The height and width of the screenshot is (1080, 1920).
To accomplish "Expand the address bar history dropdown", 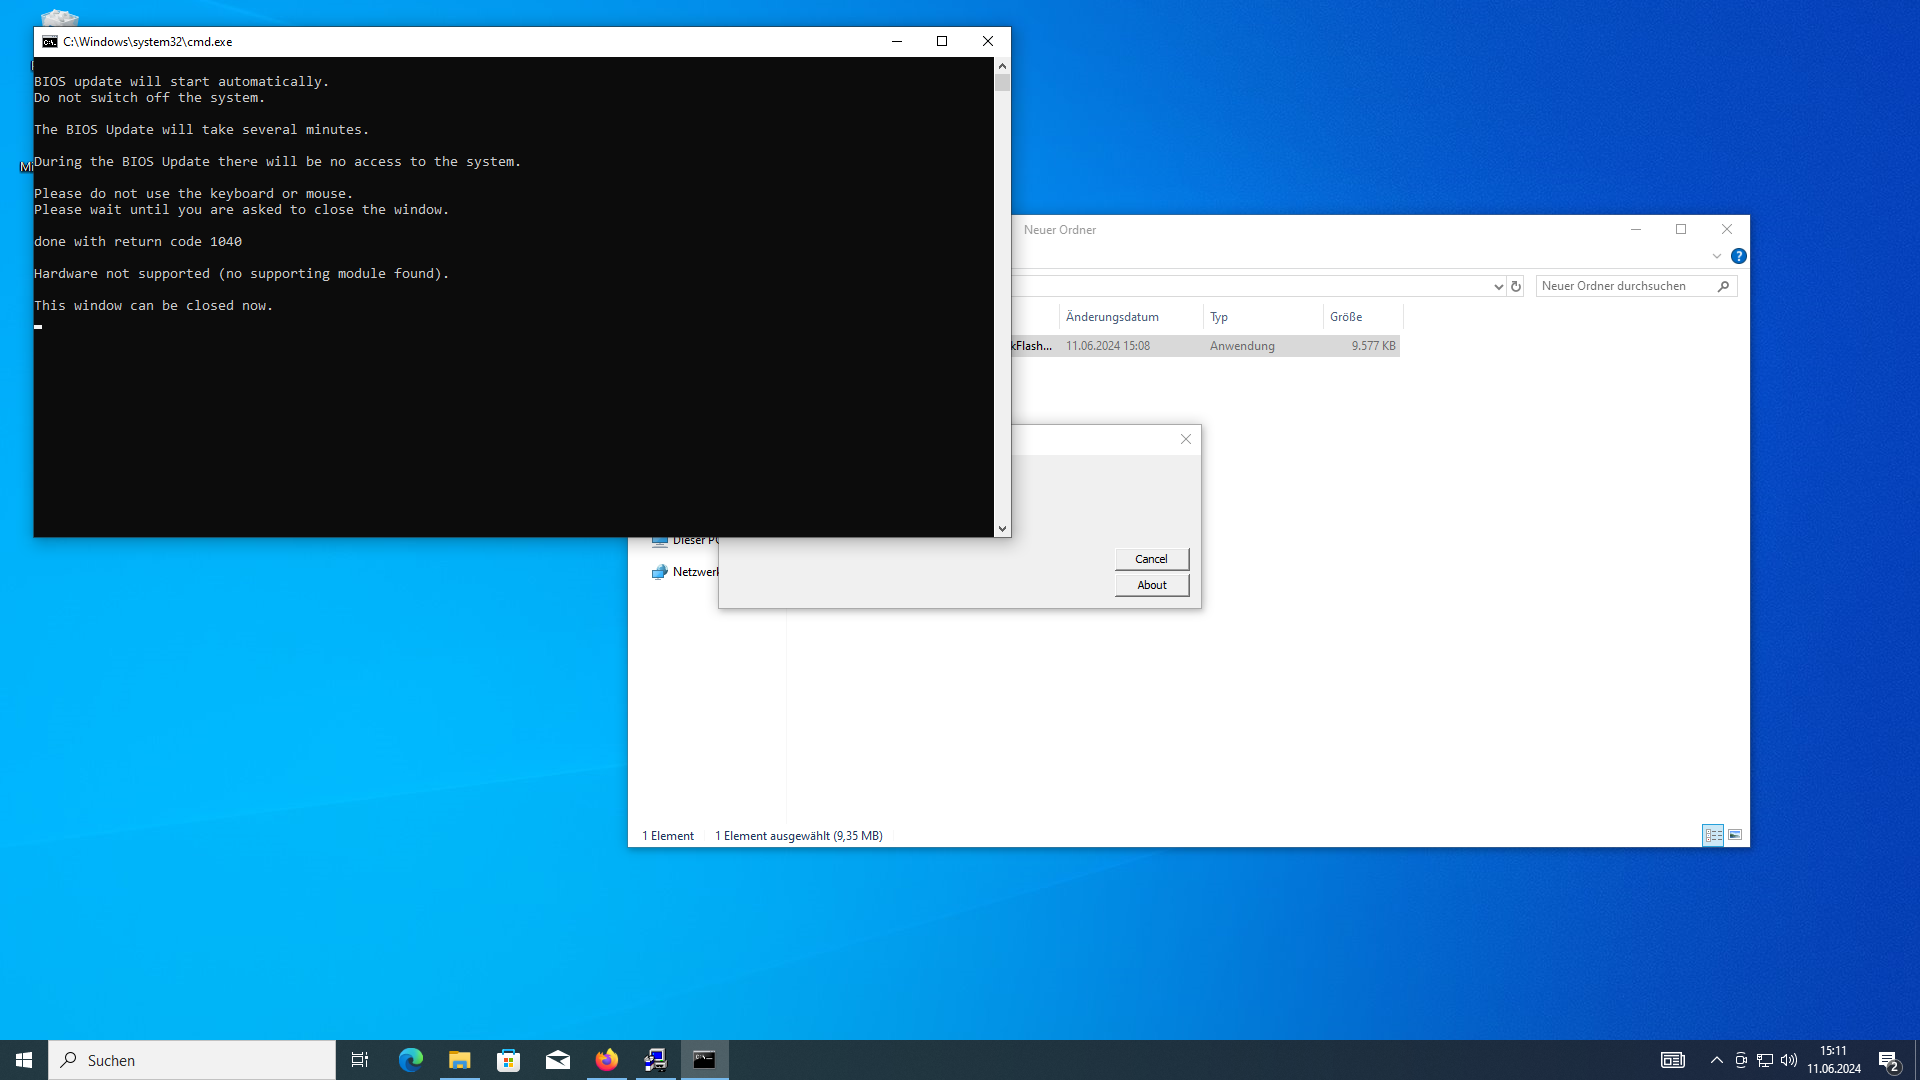I will [x=1498, y=286].
